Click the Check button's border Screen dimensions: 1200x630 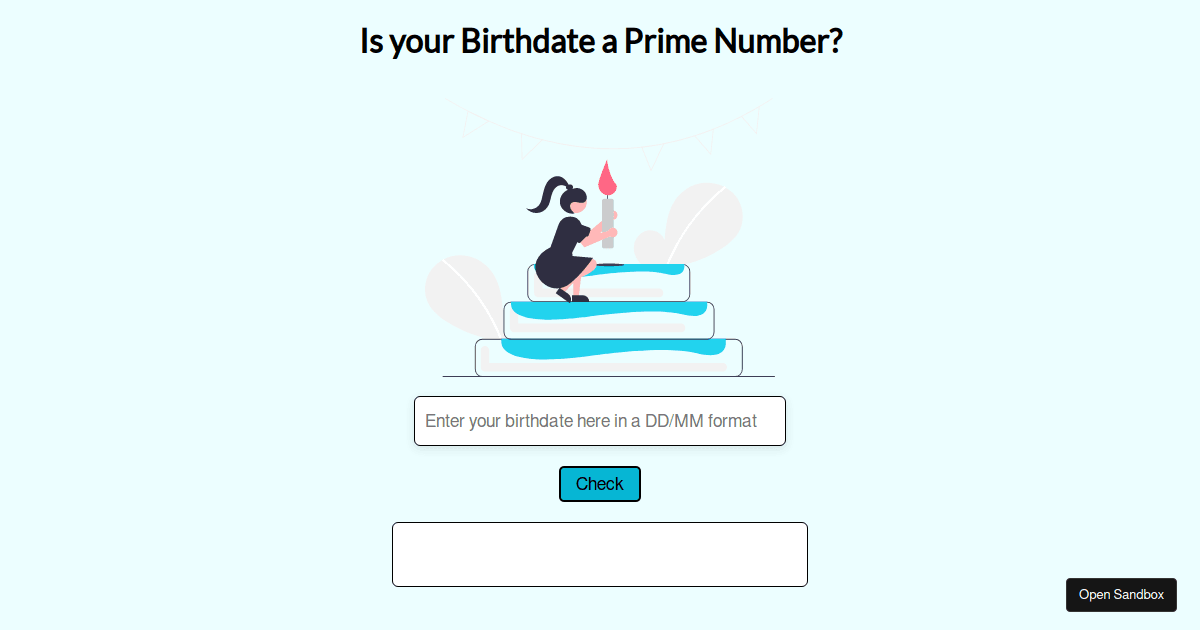pos(600,468)
